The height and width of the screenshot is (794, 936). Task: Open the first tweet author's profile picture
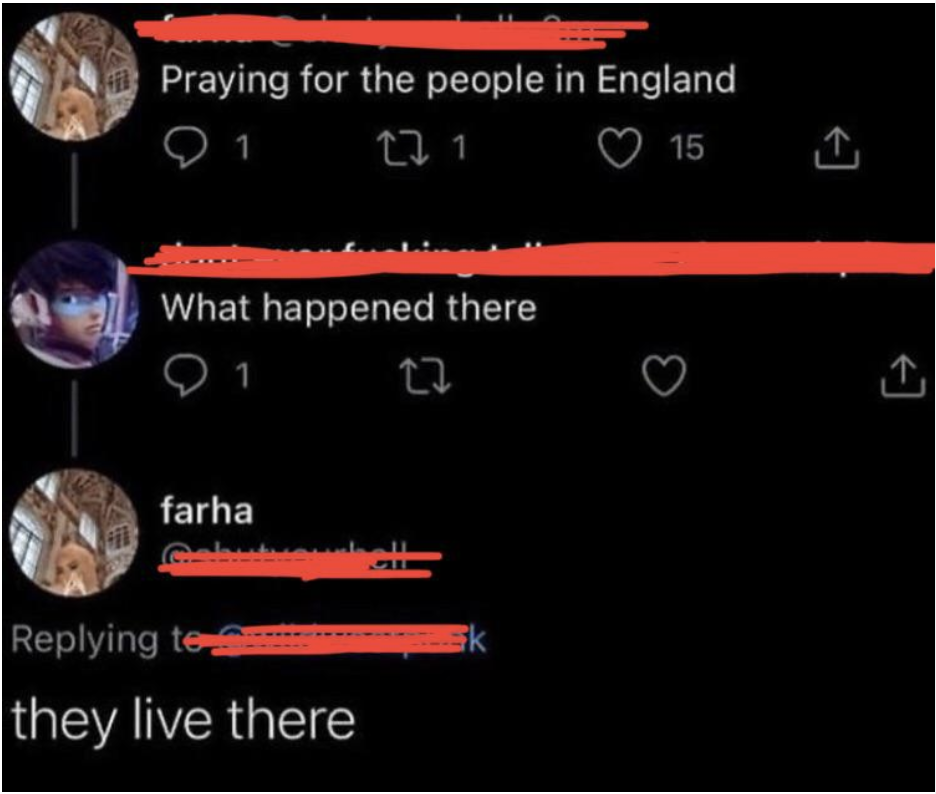click(74, 77)
